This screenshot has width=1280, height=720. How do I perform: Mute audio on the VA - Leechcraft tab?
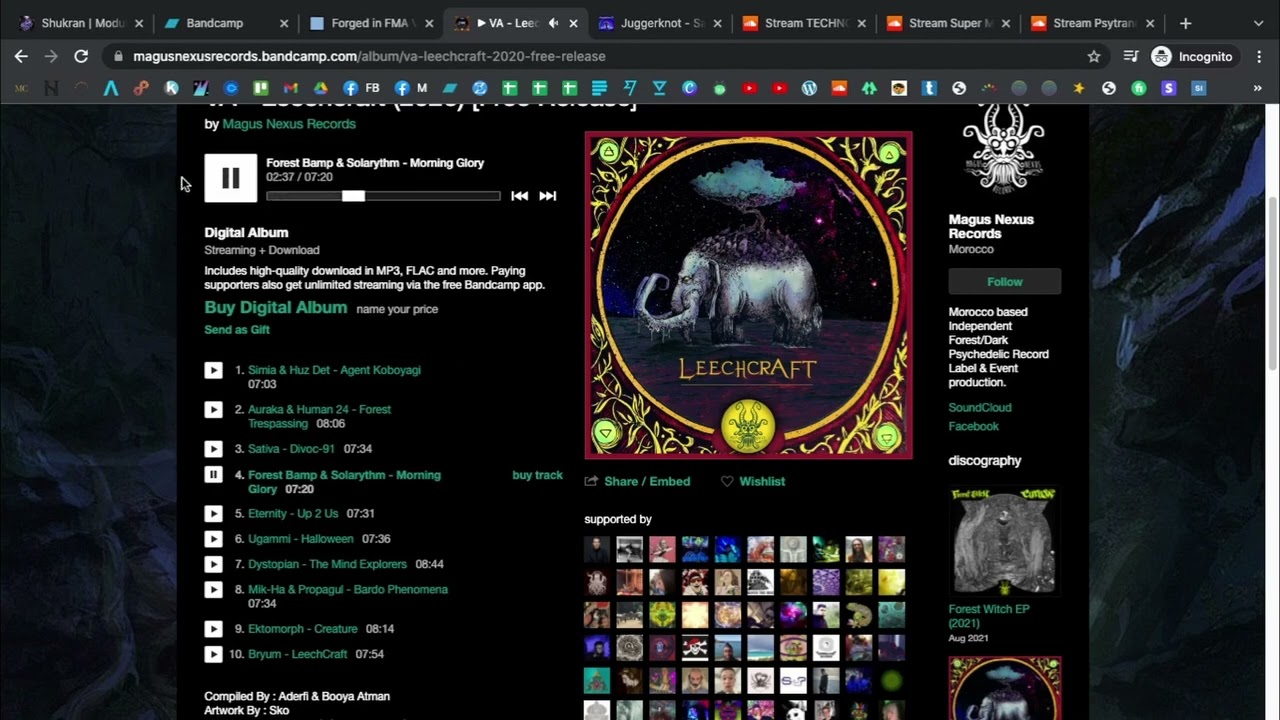point(553,23)
